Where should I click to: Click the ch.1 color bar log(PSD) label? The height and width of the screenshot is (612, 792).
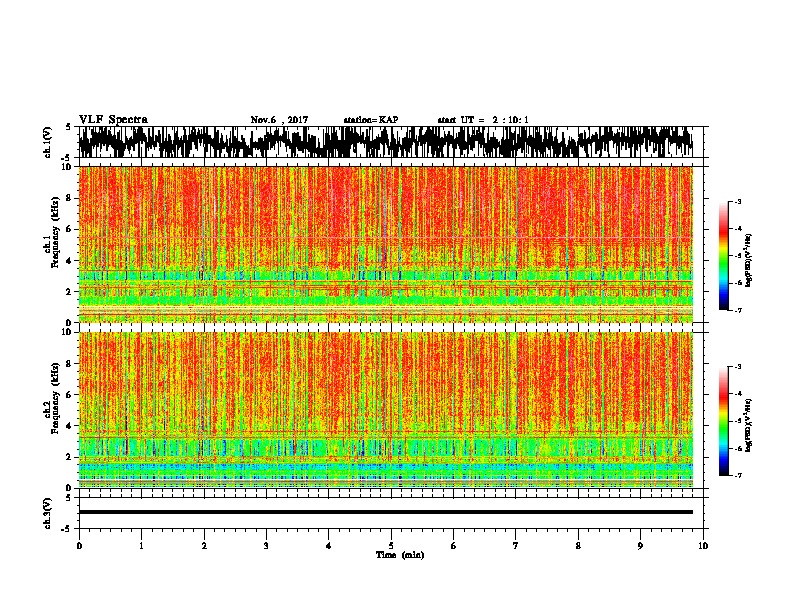(749, 261)
